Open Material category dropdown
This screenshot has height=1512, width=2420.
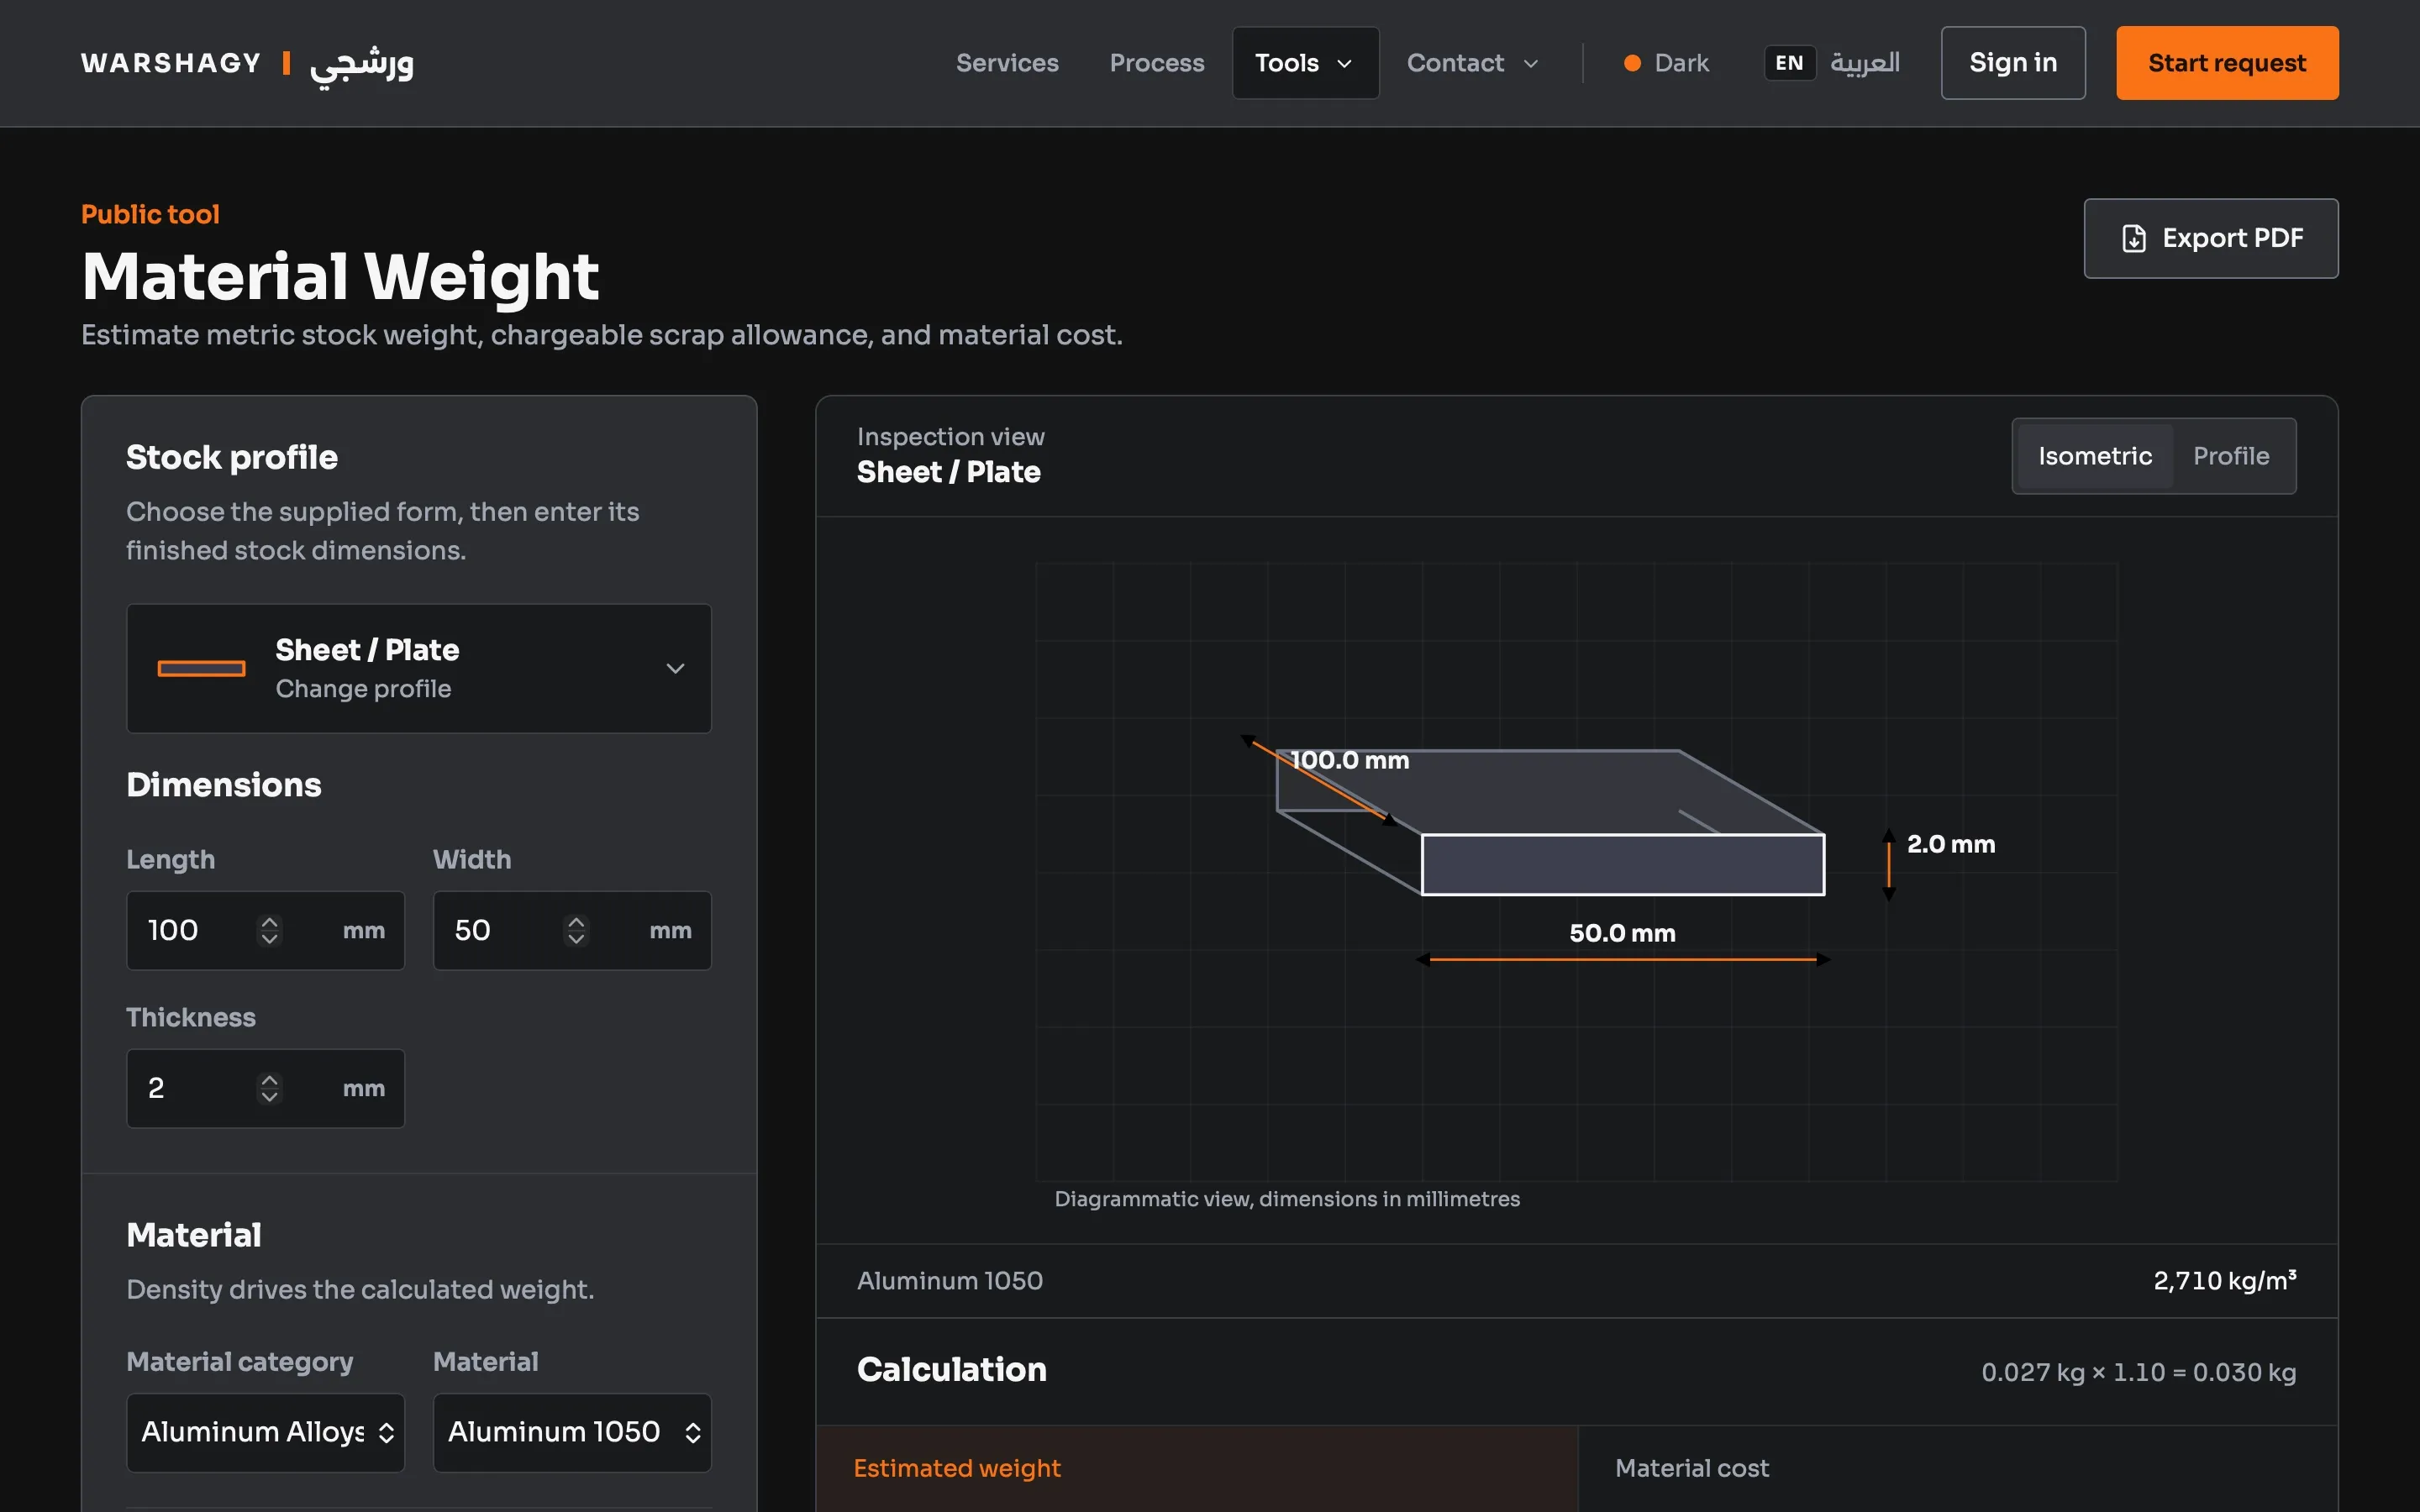tap(265, 1432)
